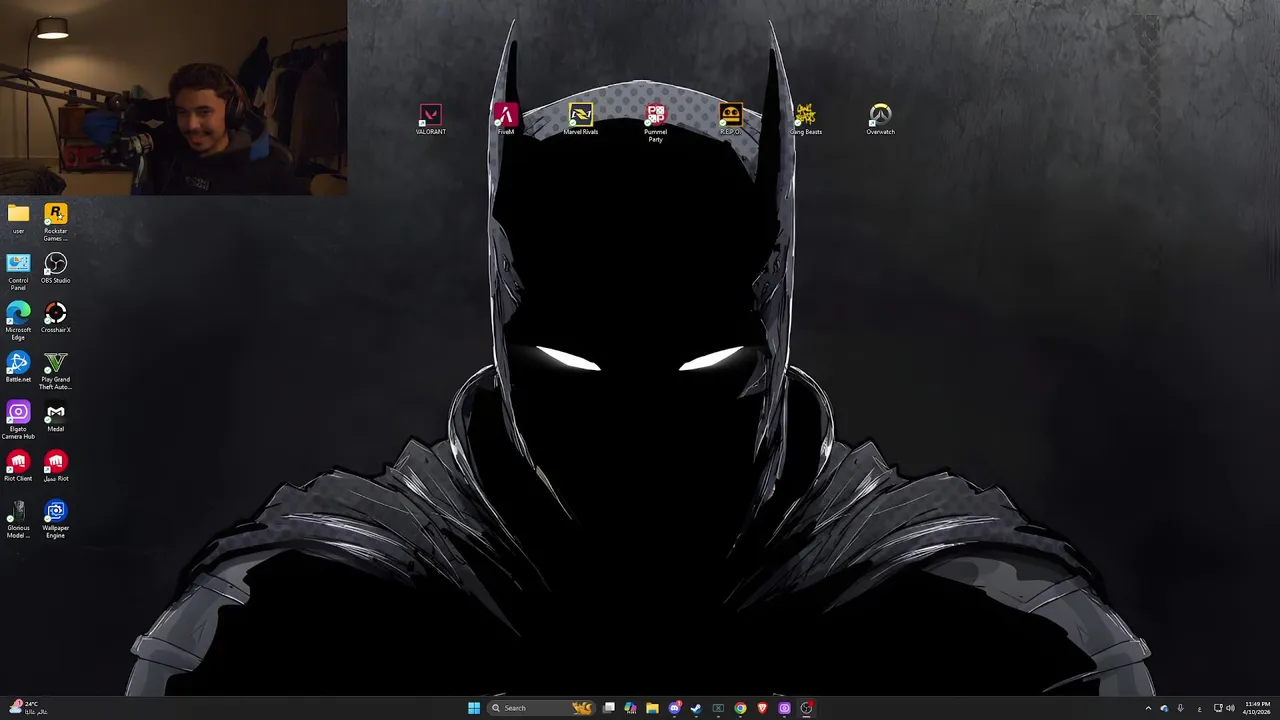
Task: Click the R.E.P.O. game shortcut
Action: pos(730,119)
